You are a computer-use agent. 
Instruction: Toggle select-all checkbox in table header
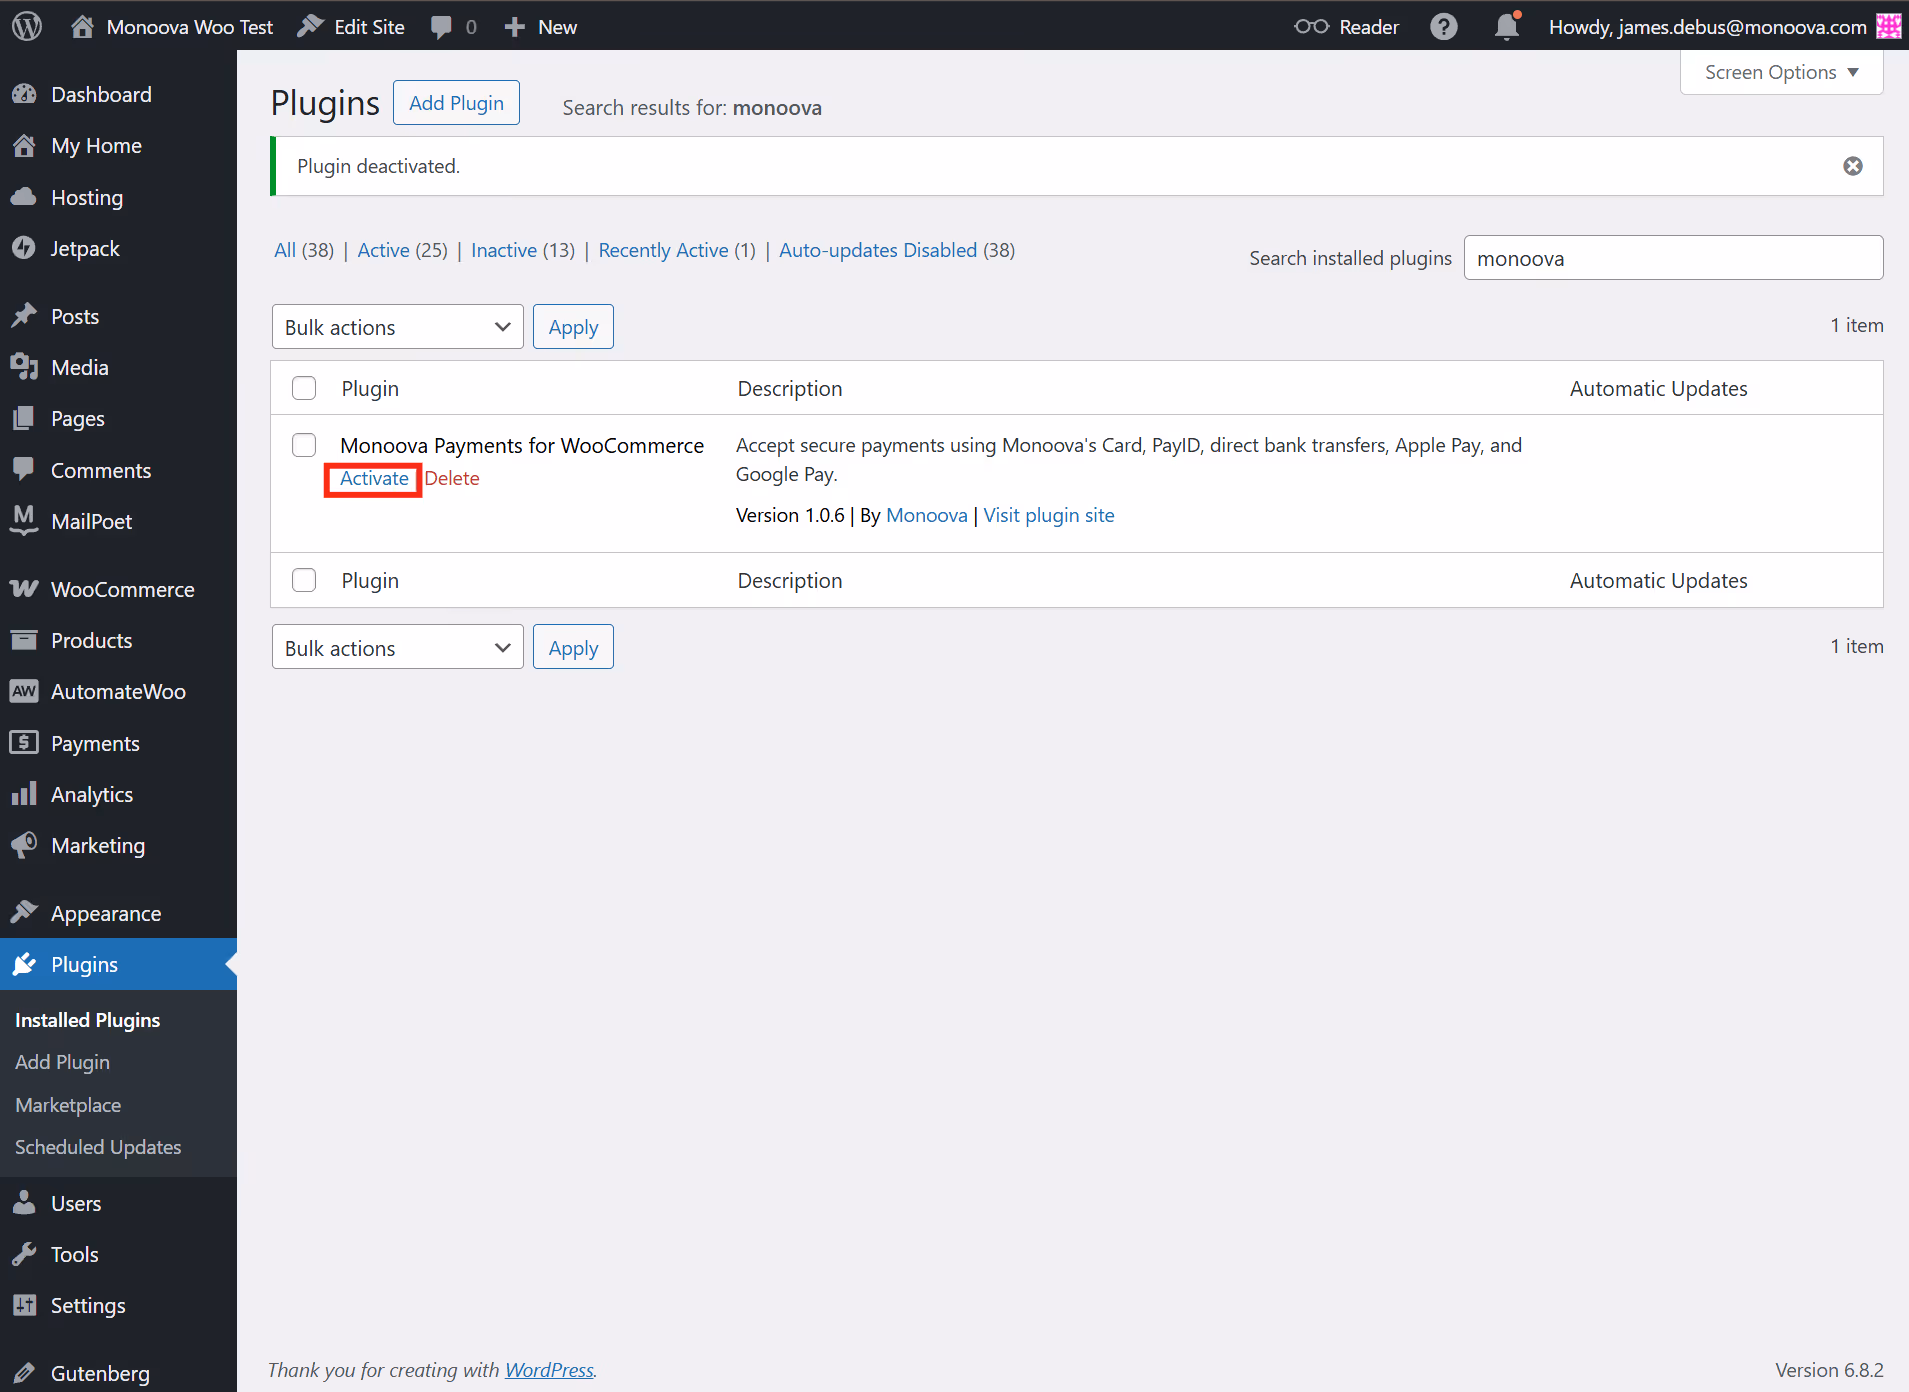pos(304,388)
